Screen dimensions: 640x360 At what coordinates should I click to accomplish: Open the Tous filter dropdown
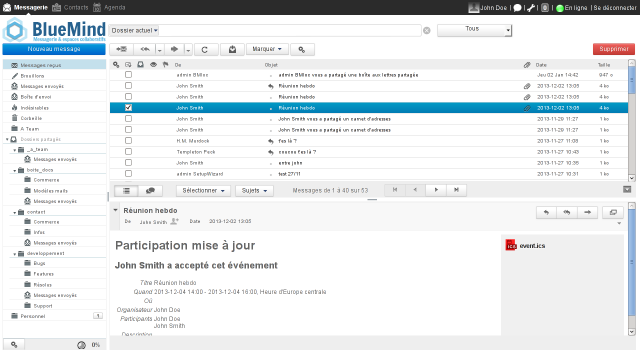(474, 30)
